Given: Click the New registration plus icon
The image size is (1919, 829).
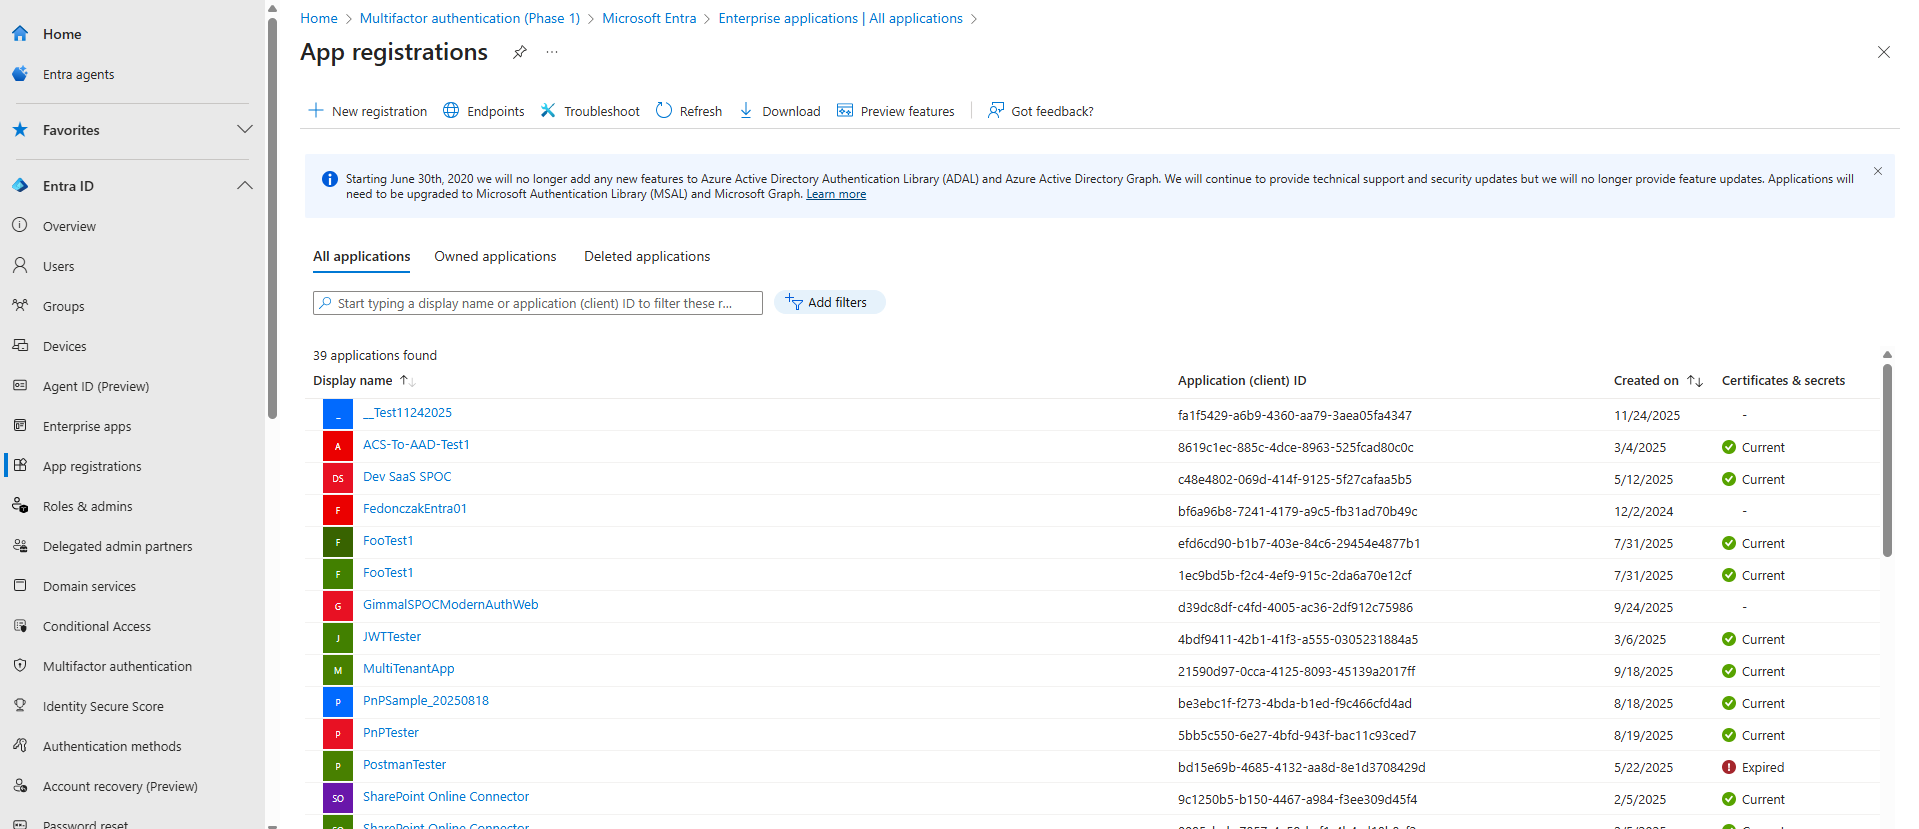Looking at the screenshot, I should tap(316, 111).
